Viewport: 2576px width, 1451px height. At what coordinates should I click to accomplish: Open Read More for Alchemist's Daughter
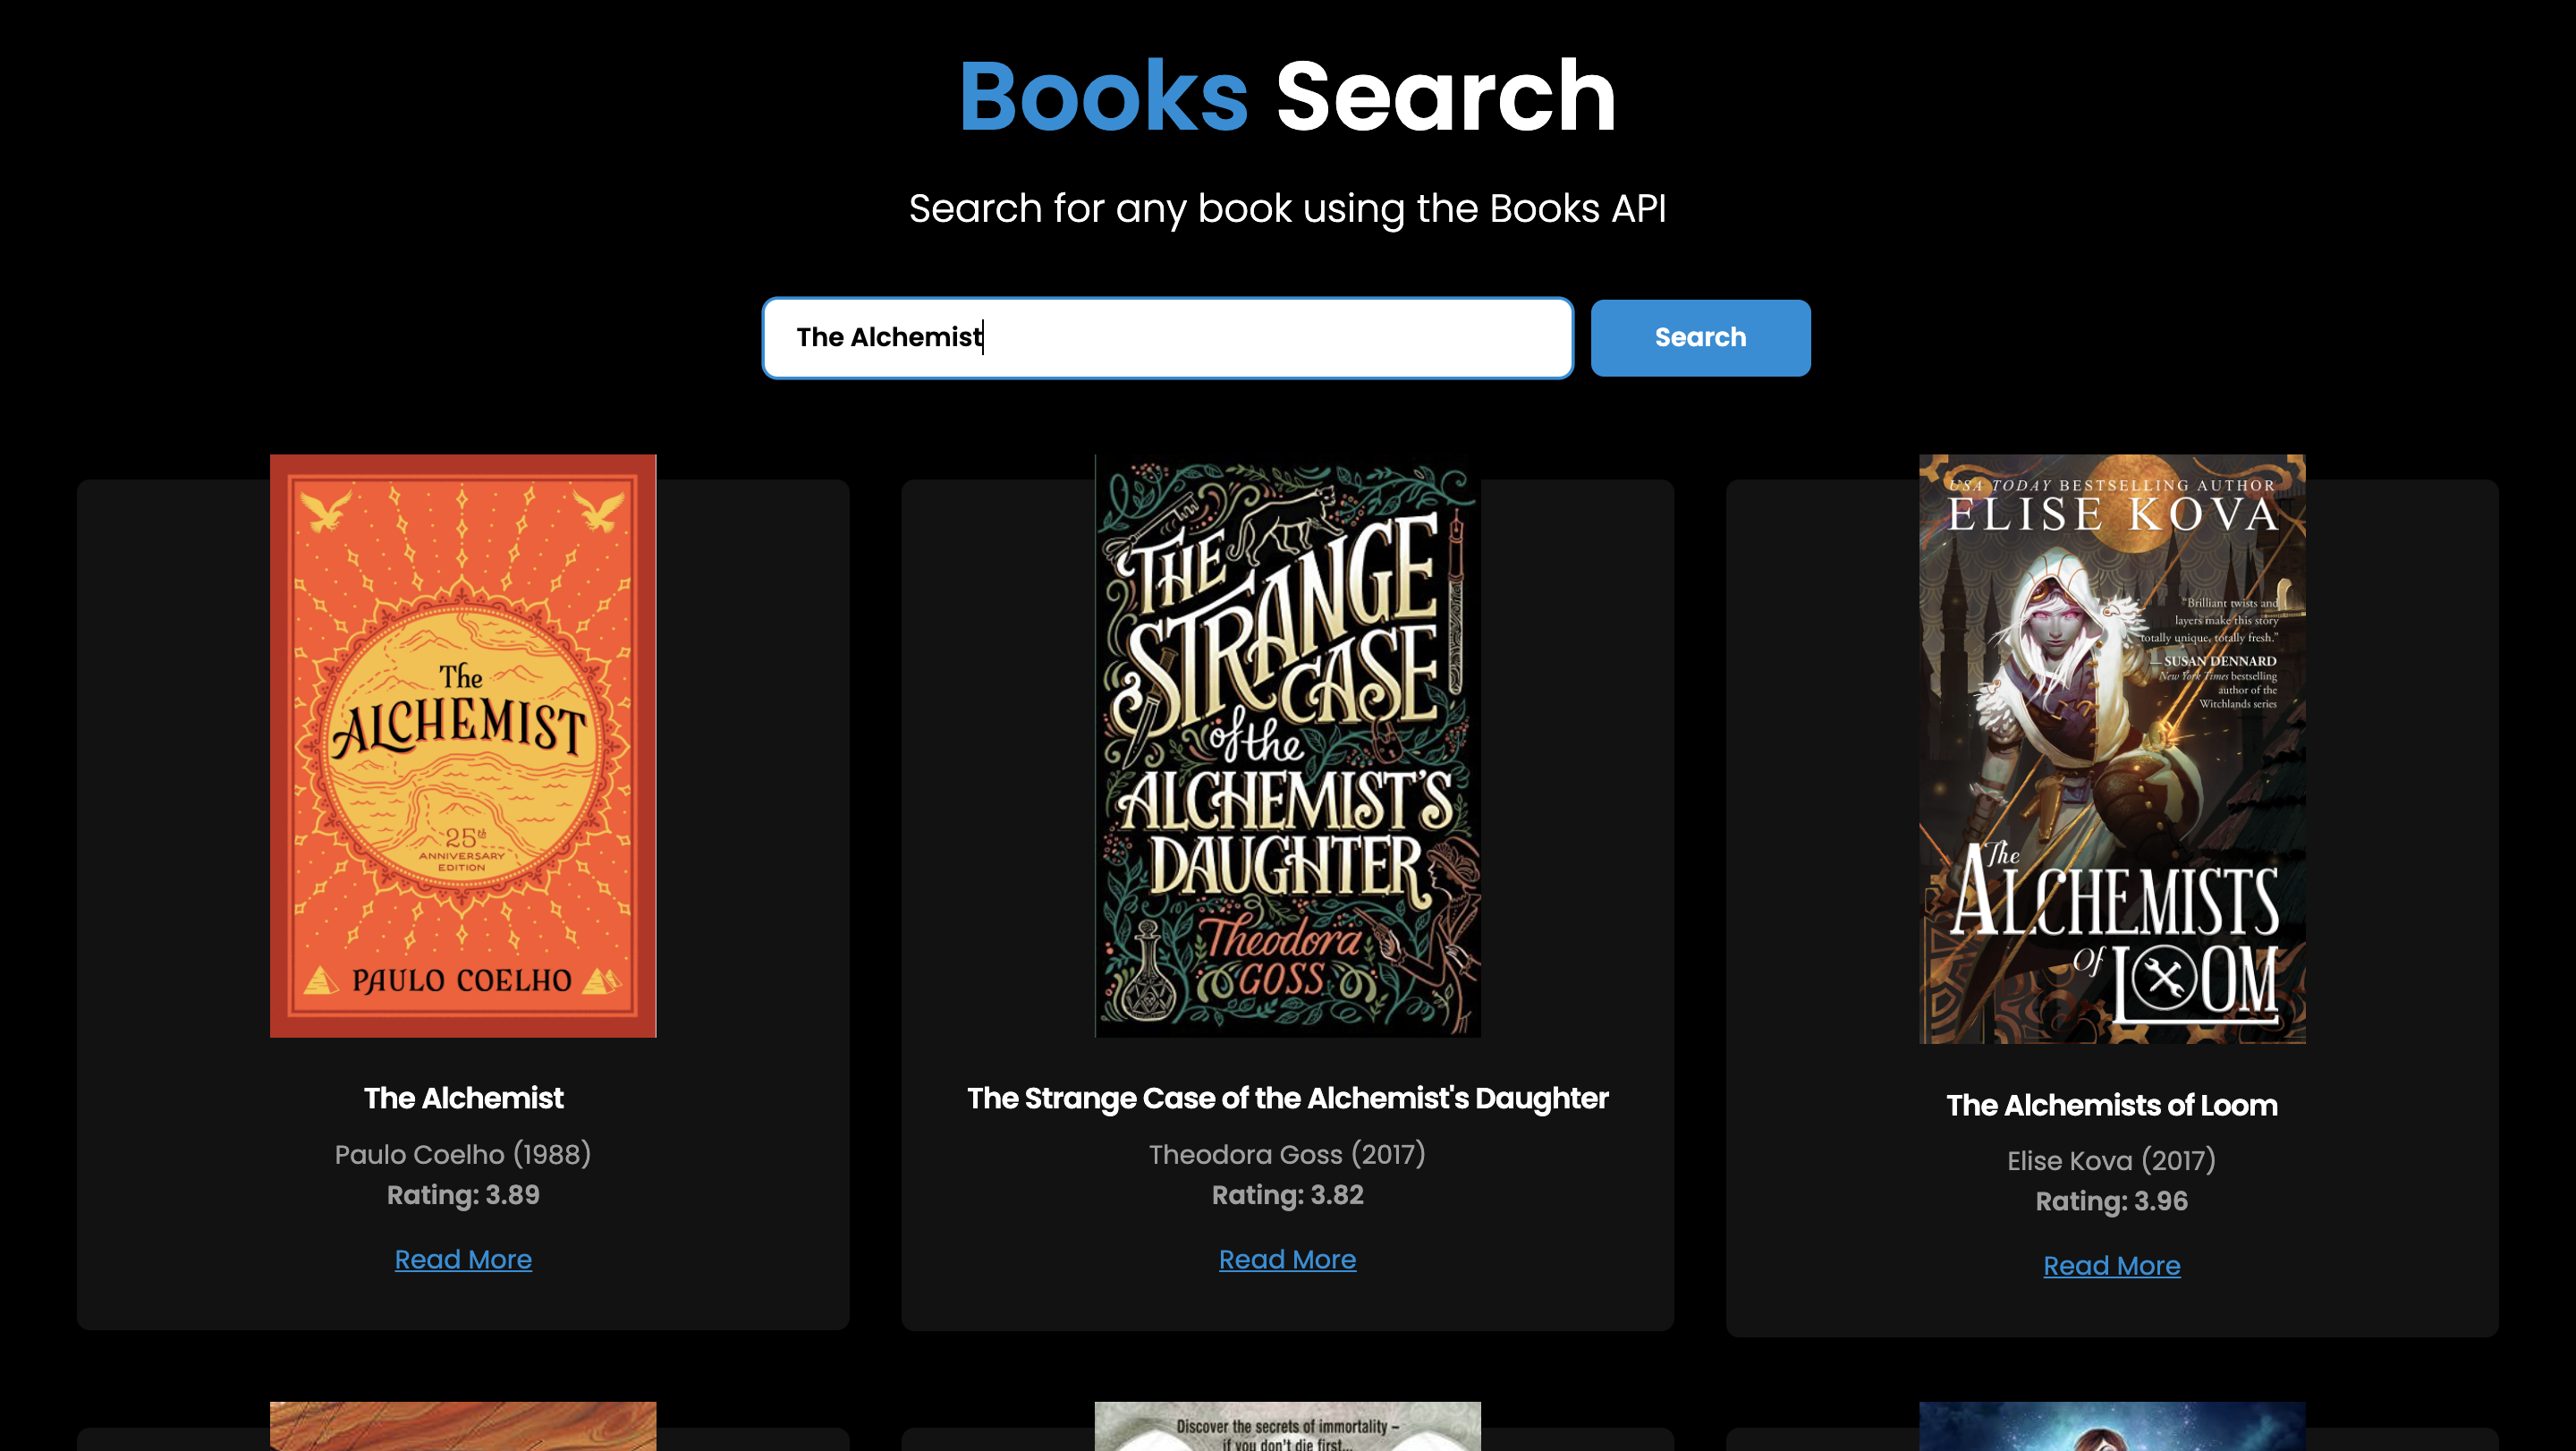[1287, 1259]
